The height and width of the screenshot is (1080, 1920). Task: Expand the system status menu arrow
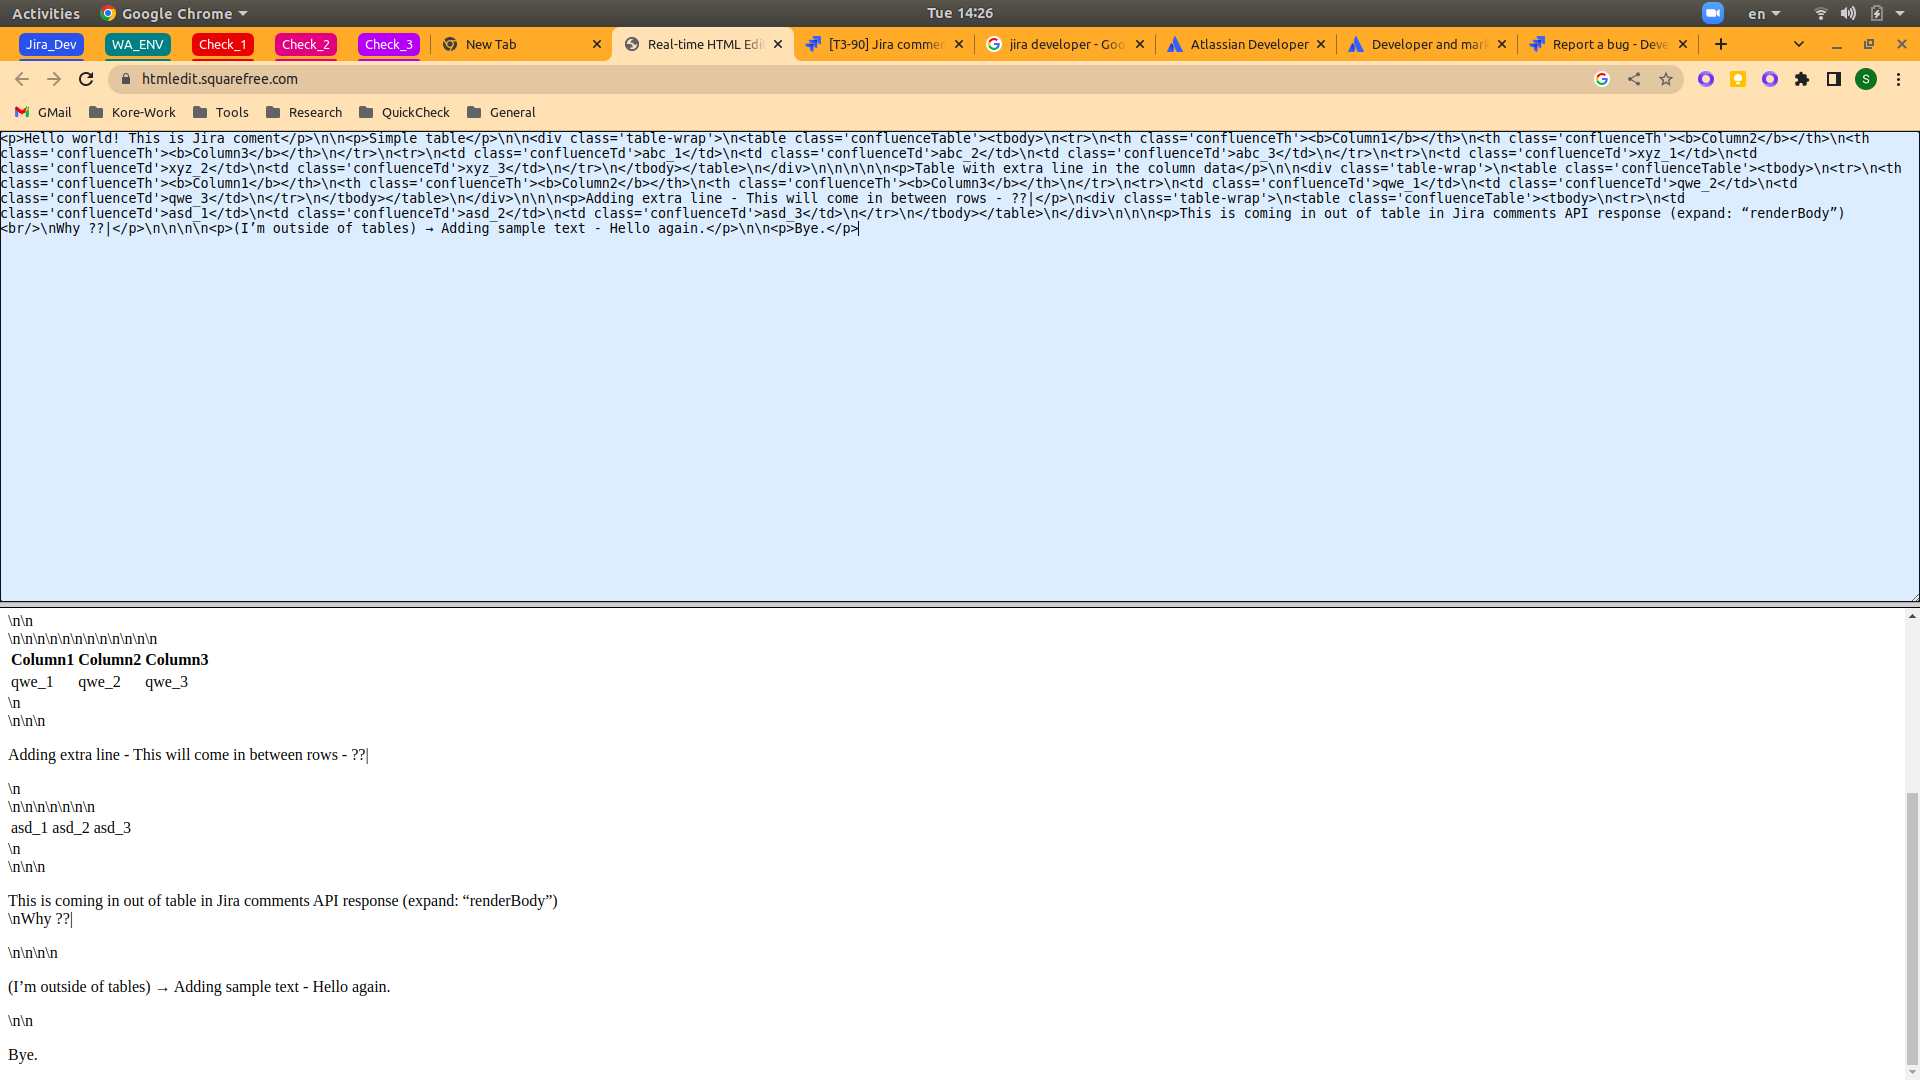1903,13
